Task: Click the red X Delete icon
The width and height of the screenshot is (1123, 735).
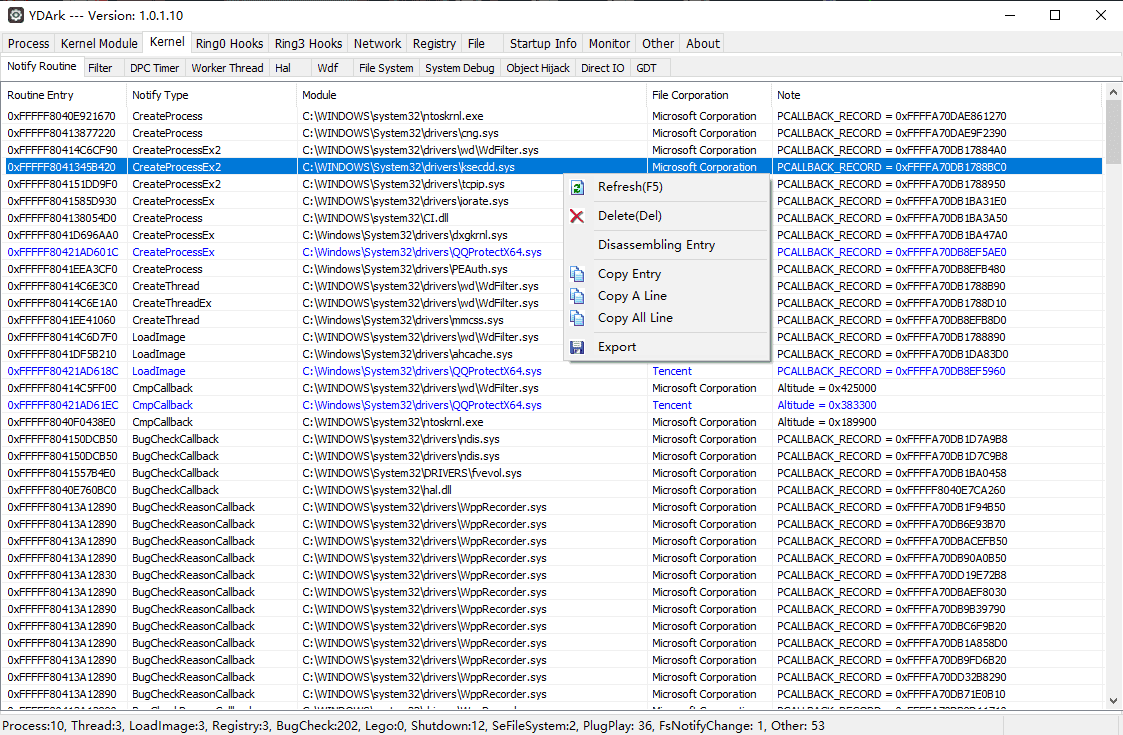Action: (x=577, y=216)
